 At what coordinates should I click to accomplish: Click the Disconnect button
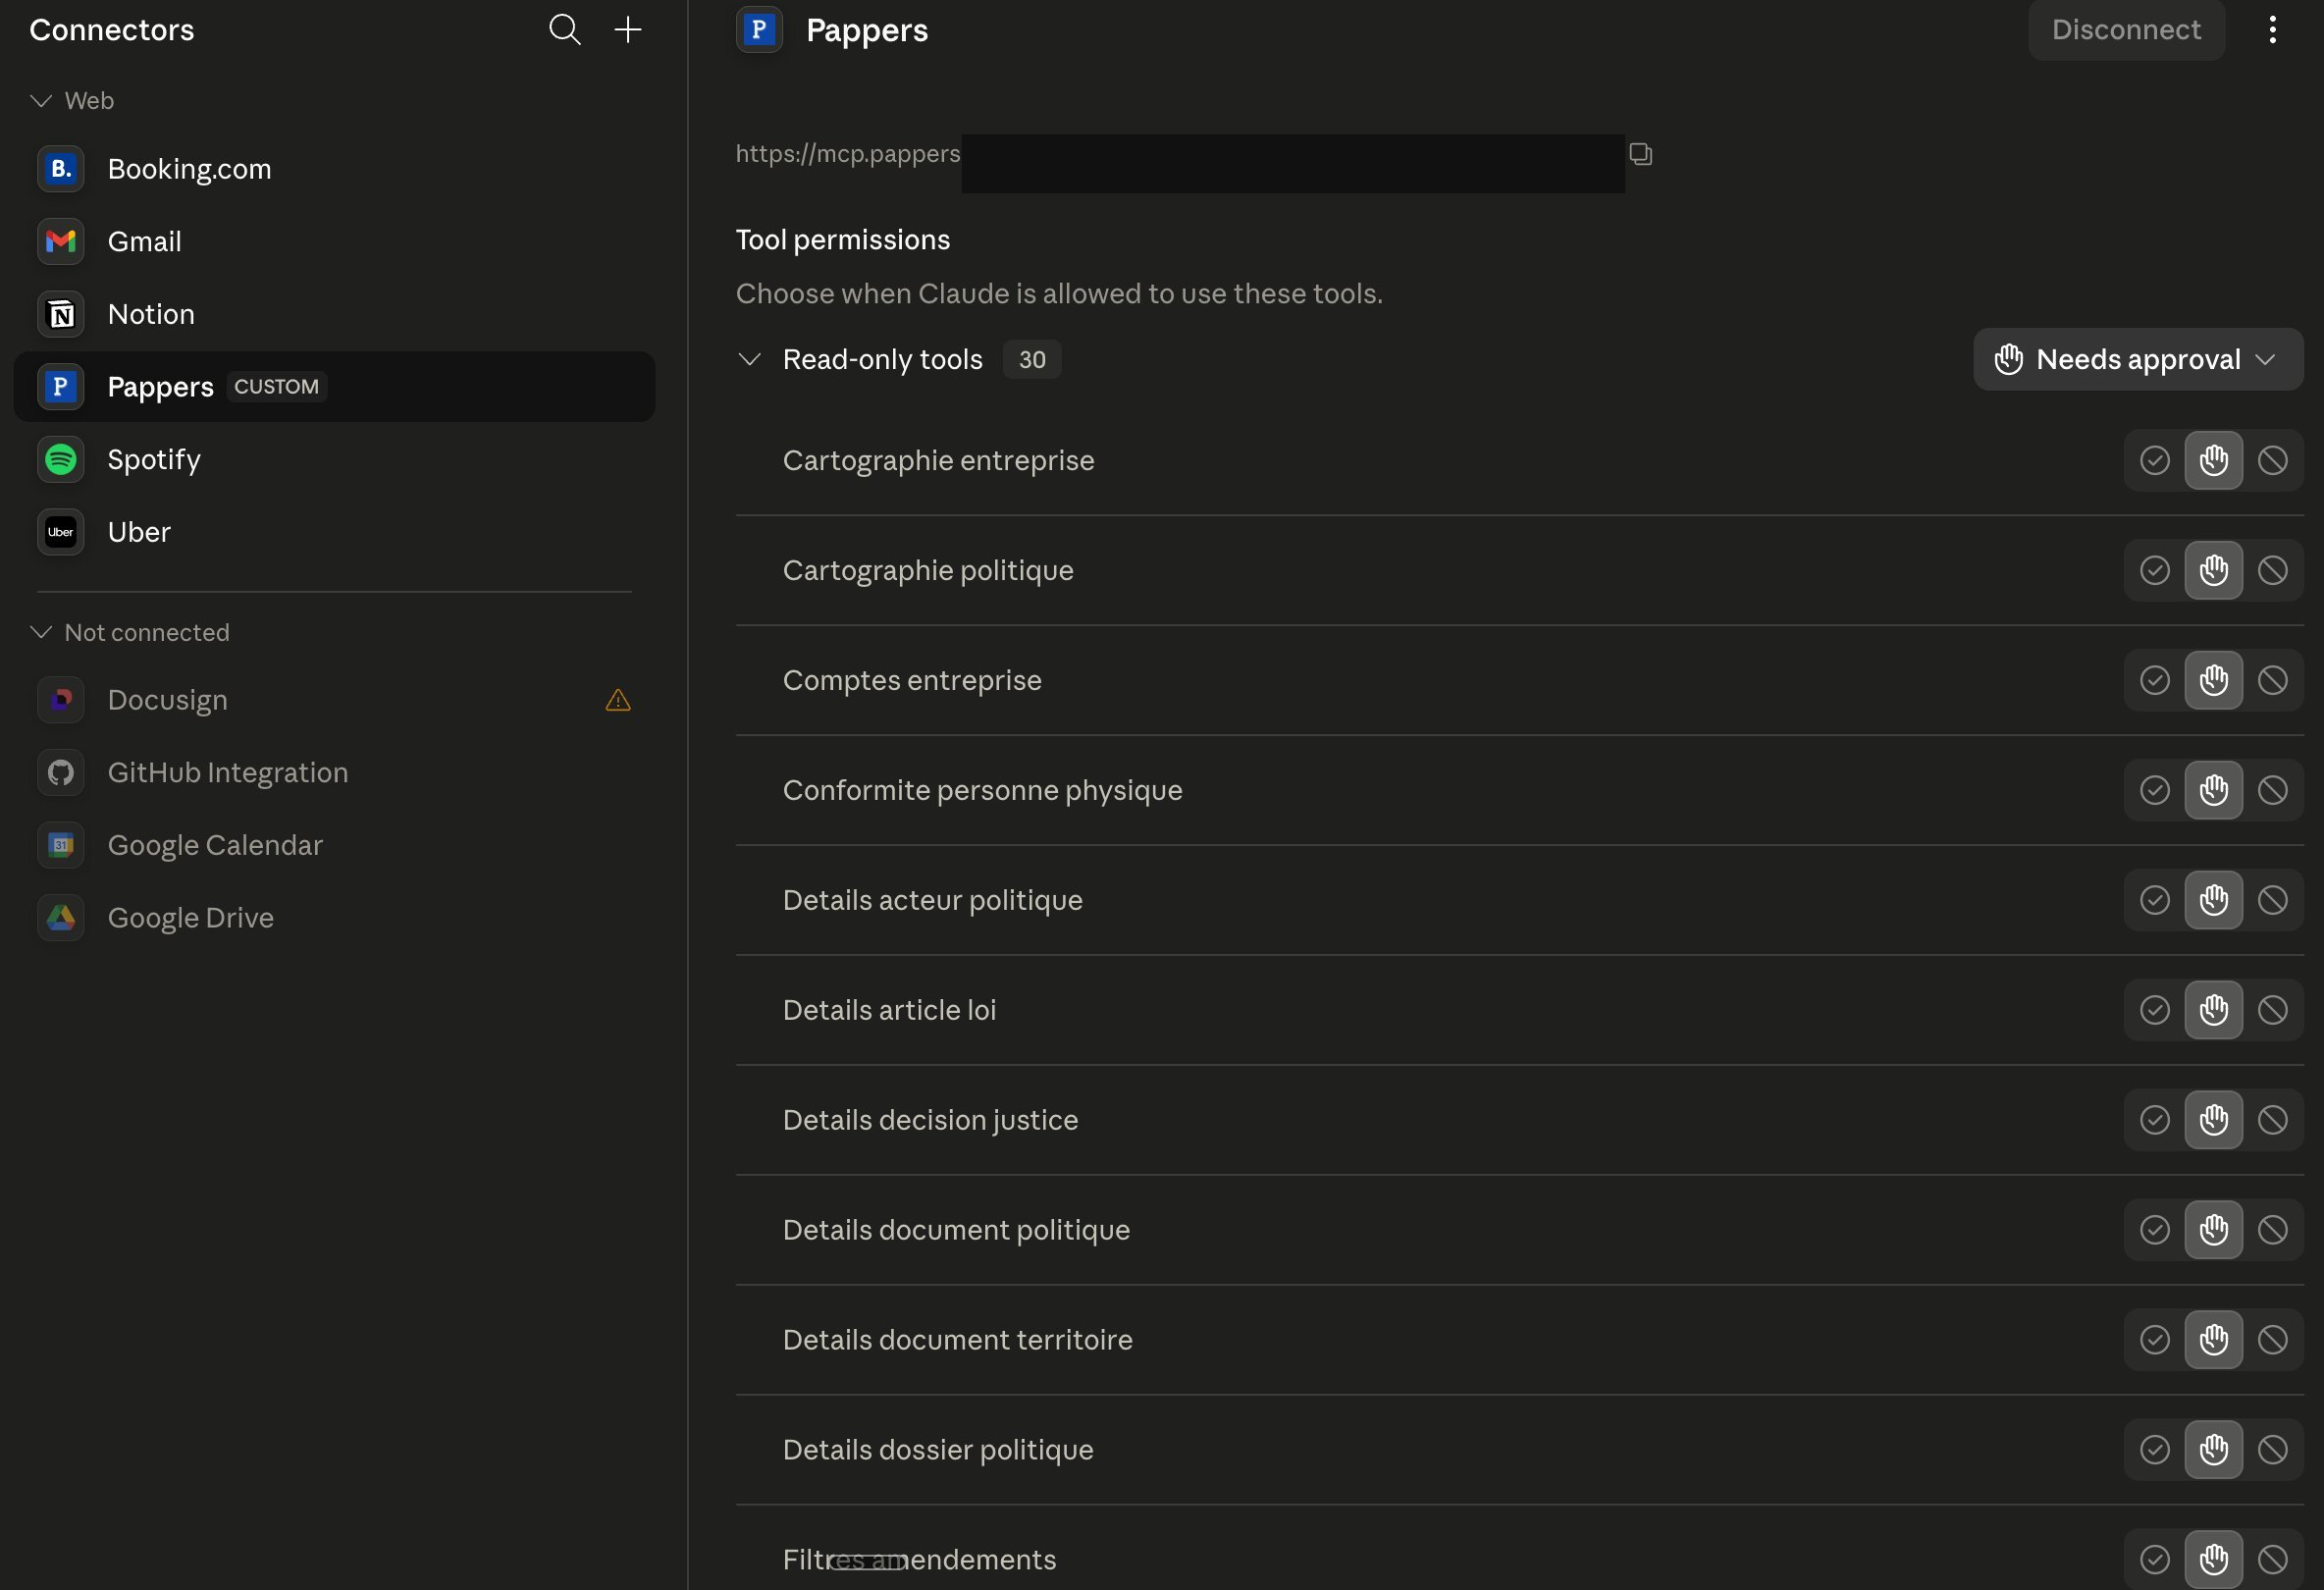point(2126,29)
